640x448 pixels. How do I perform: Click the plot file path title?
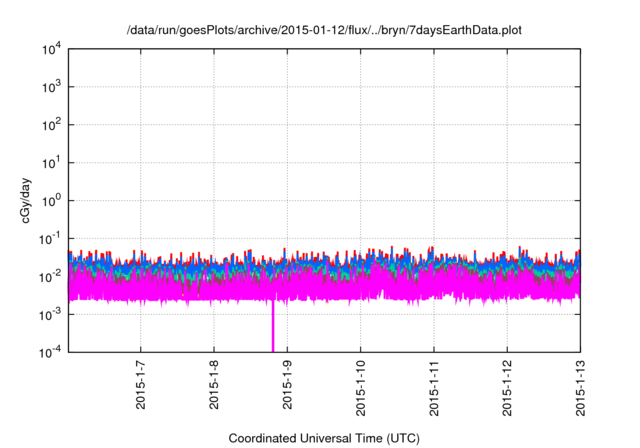pos(324,30)
